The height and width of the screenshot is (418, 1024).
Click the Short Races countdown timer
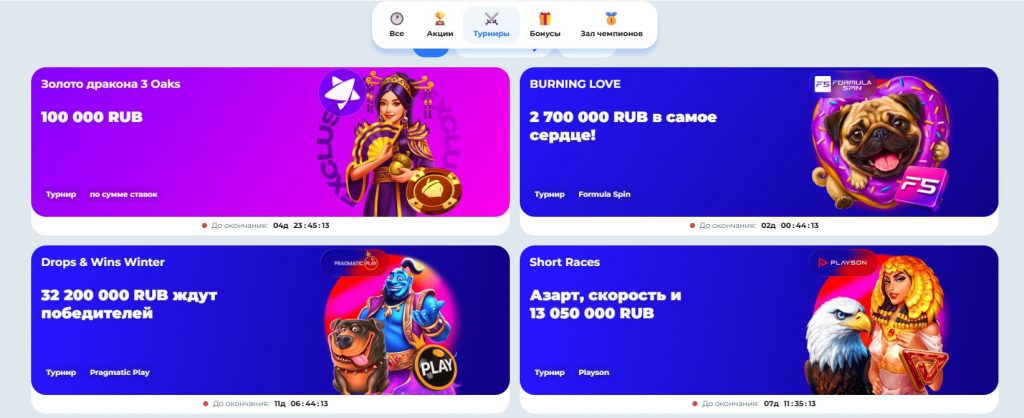tap(790, 404)
